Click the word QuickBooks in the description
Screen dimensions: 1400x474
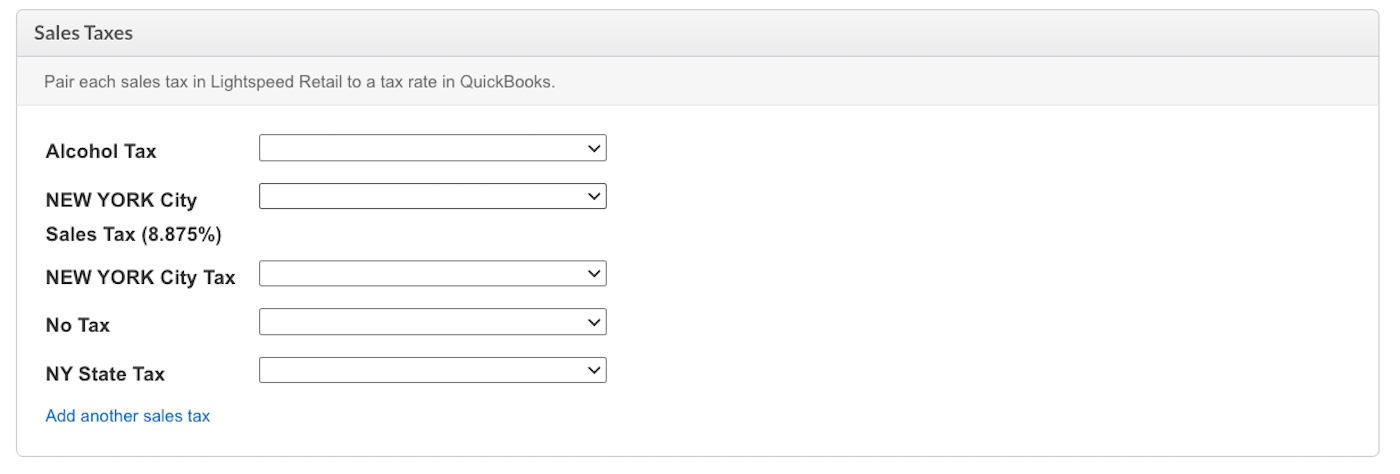506,82
